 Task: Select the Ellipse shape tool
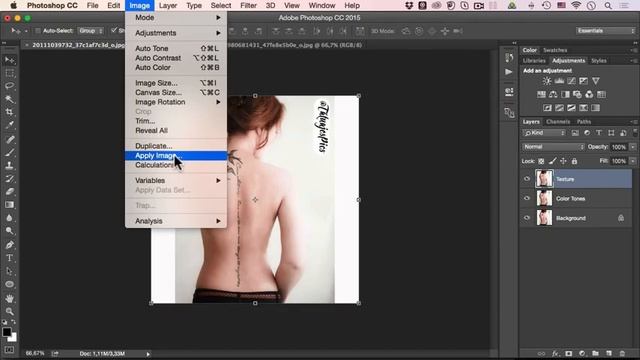(x=10, y=284)
